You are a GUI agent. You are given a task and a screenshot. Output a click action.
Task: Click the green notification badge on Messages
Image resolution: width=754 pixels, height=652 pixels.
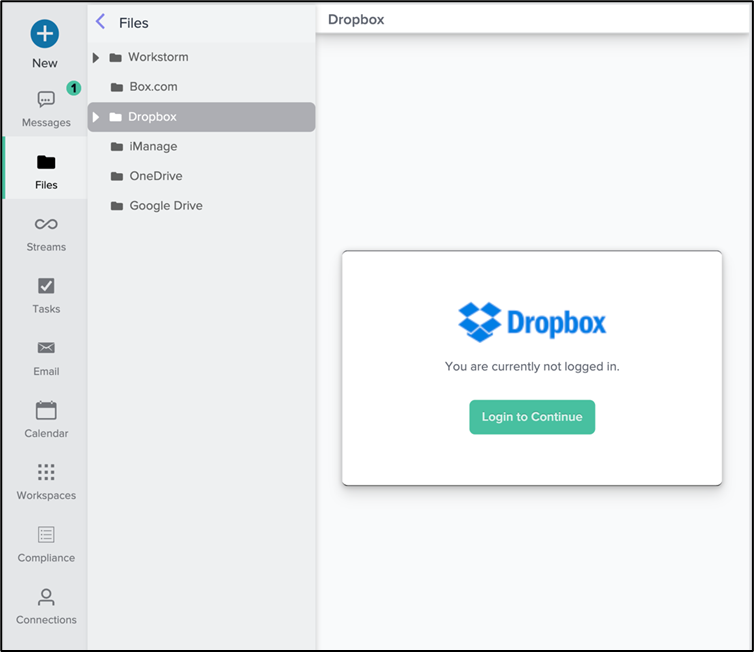tap(74, 88)
